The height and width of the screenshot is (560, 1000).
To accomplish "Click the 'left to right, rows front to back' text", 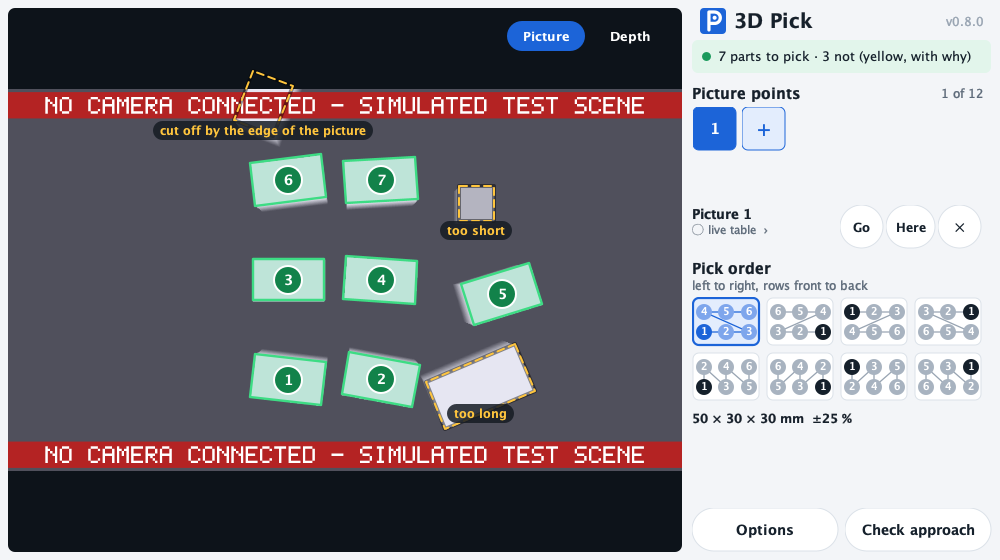I will click(780, 286).
